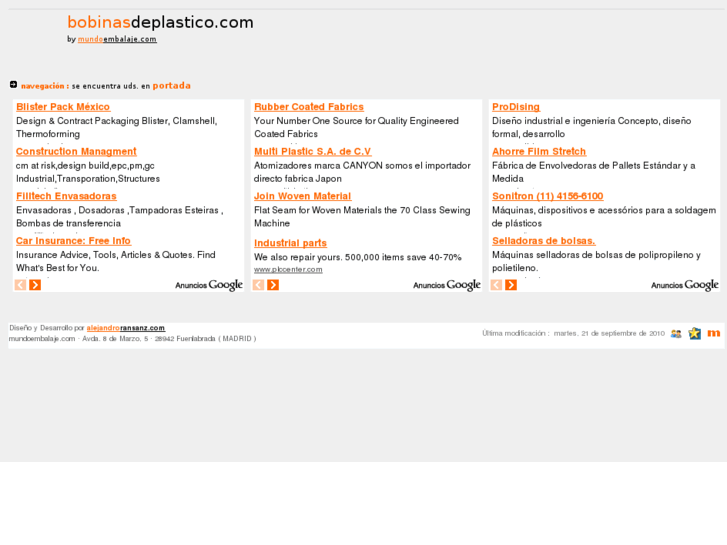Open Car Insurance: Free Info ad
Image resolution: width=727 pixels, height=545 pixels.
73,241
